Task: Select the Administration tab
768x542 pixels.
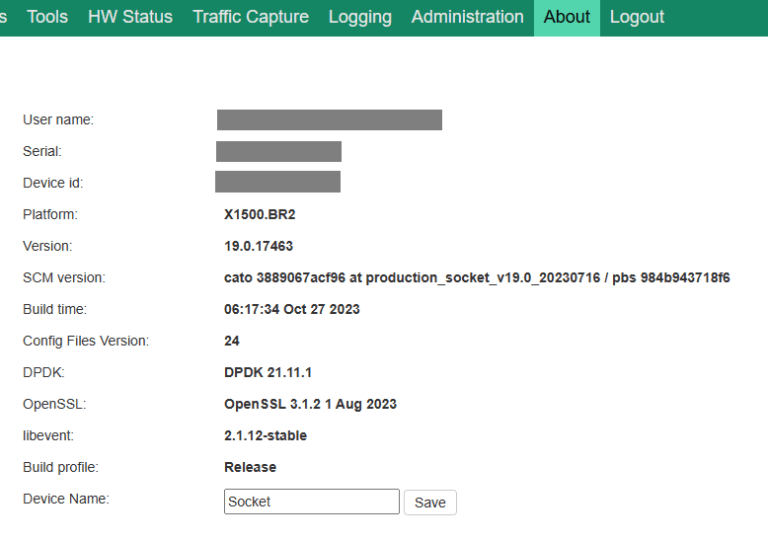Action: click(467, 17)
